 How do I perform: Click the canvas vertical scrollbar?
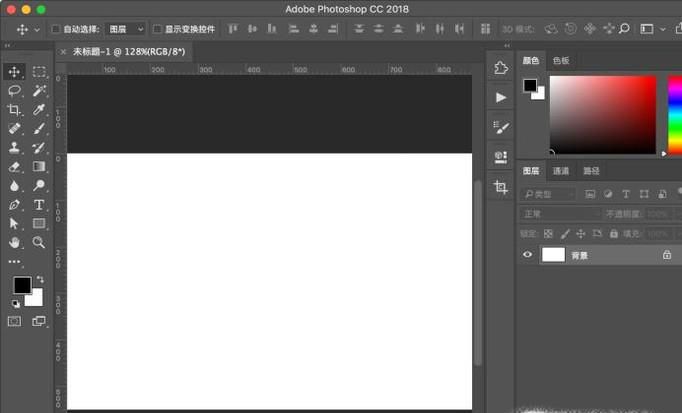pos(478,272)
